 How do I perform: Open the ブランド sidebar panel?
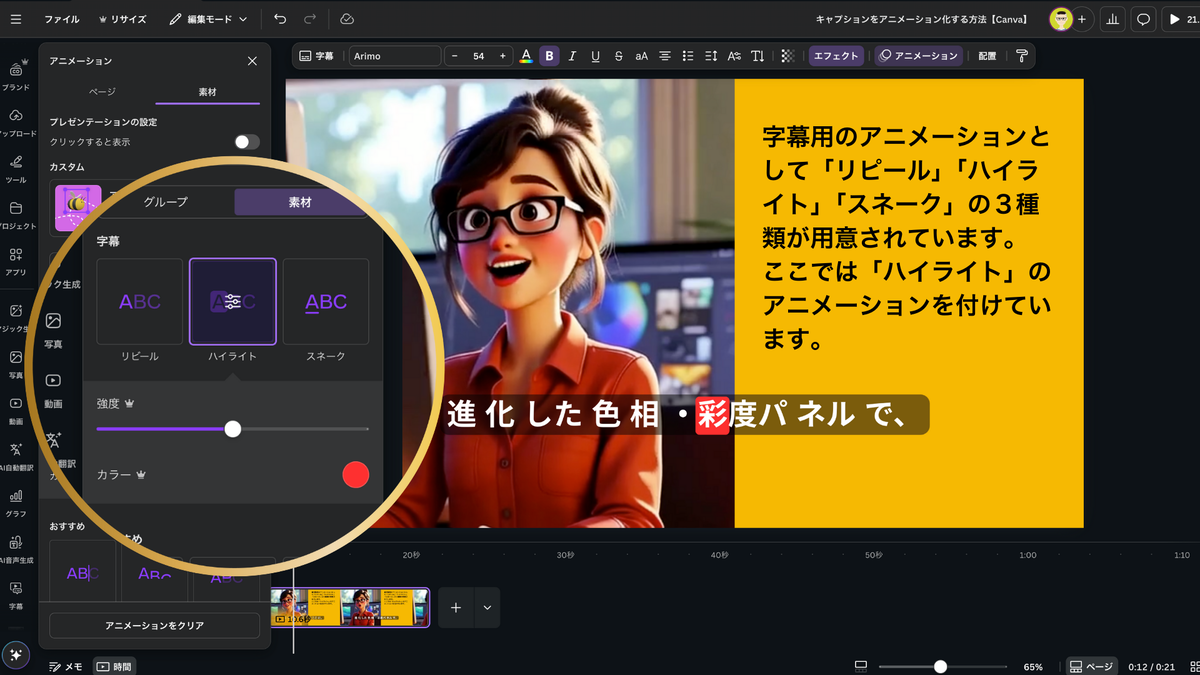tap(16, 75)
